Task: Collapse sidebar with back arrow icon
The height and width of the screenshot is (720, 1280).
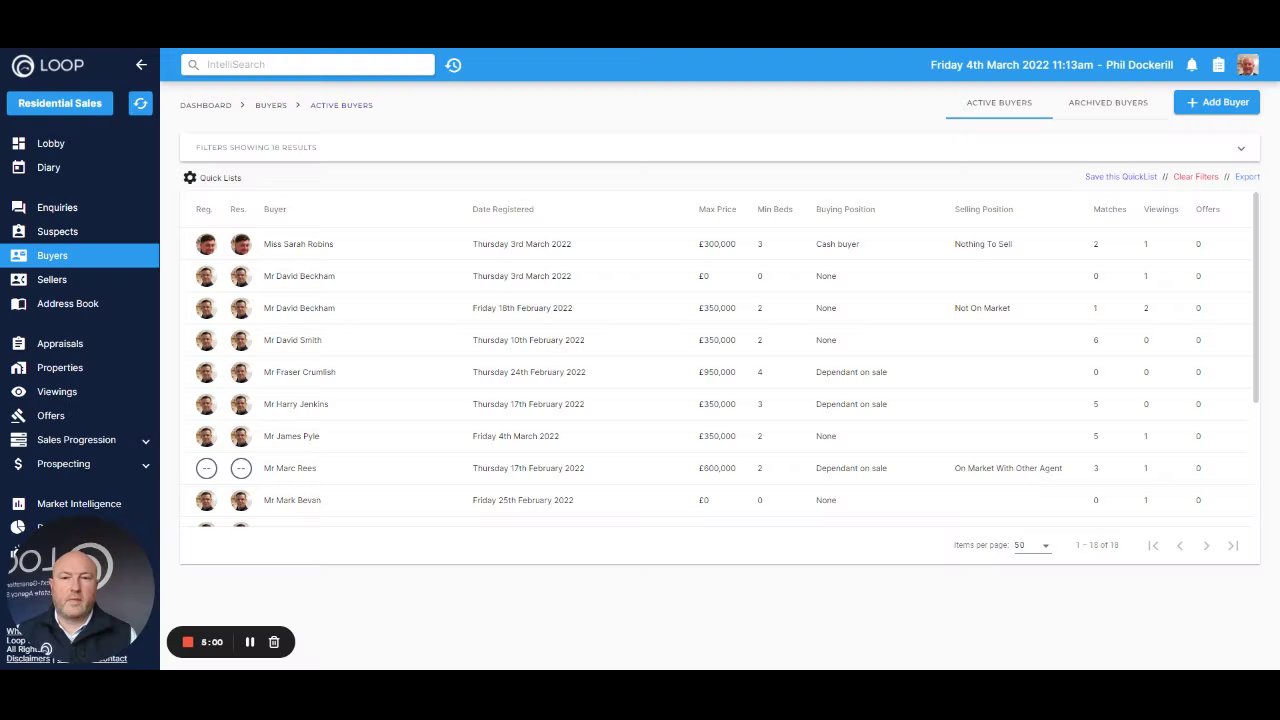Action: pos(141,65)
